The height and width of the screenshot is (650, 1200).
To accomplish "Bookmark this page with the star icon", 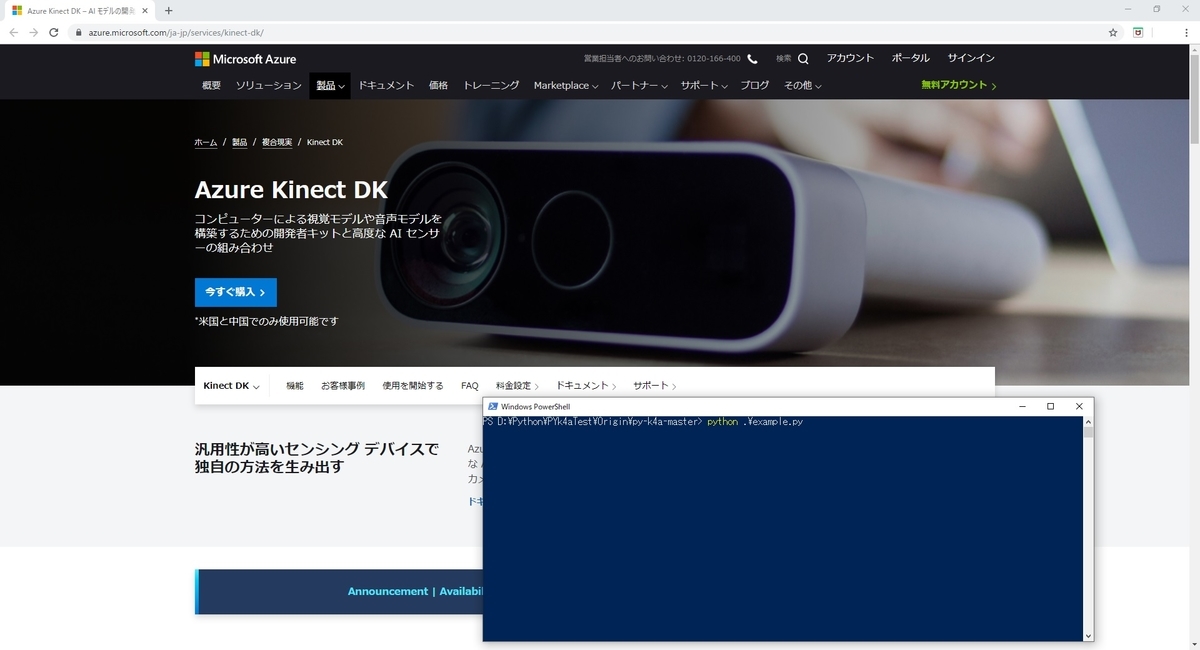I will coord(1113,32).
